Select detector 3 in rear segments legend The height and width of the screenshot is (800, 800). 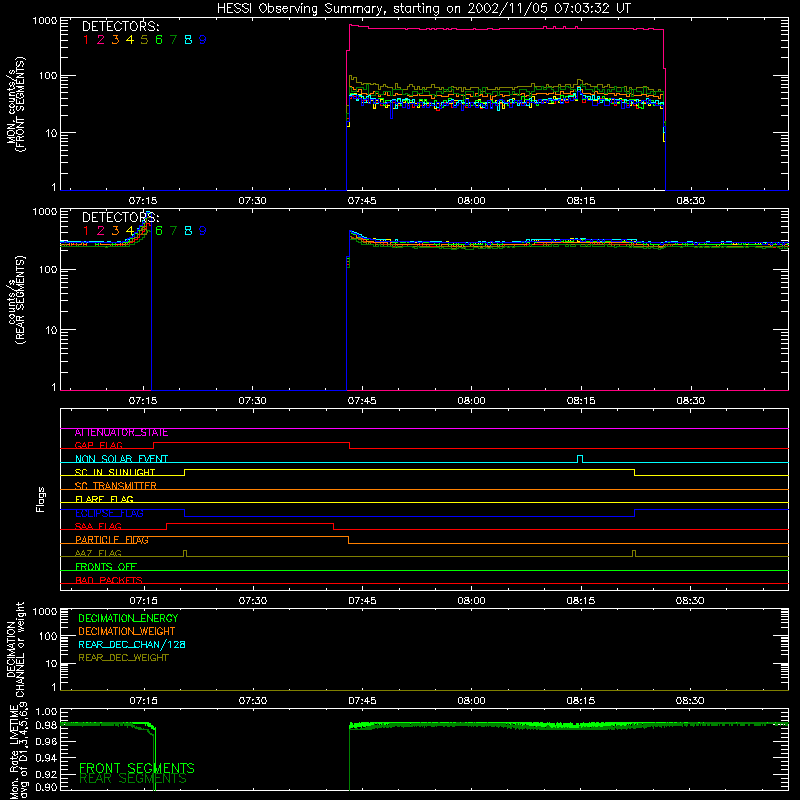115,231
